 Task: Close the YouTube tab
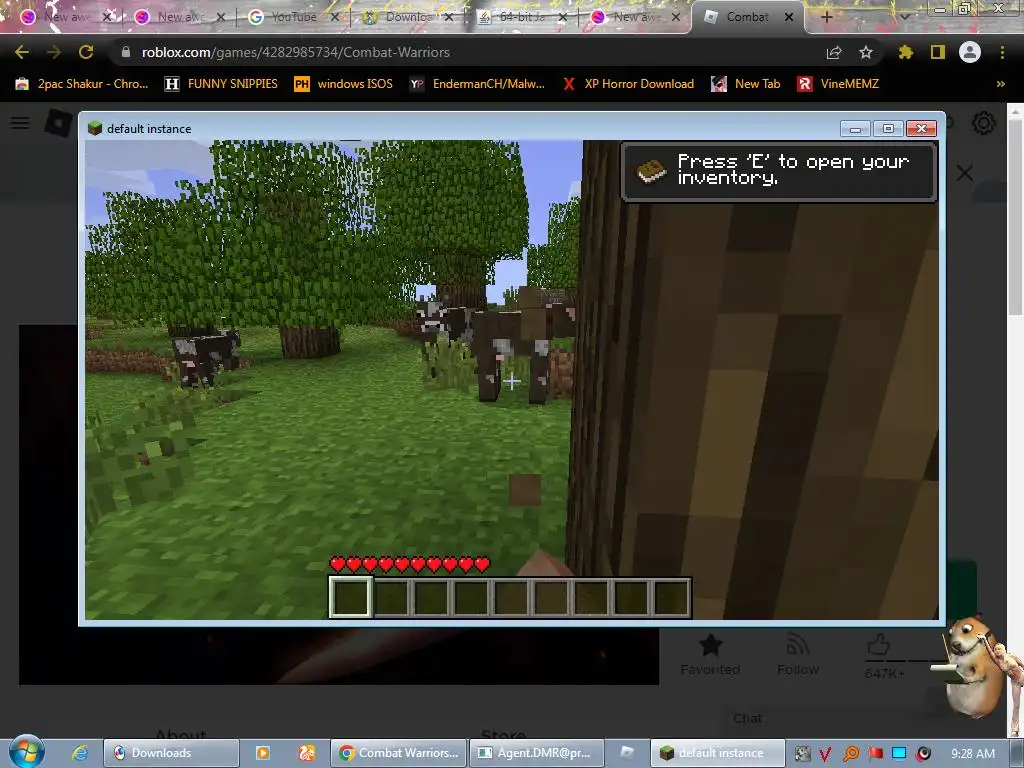tap(335, 17)
